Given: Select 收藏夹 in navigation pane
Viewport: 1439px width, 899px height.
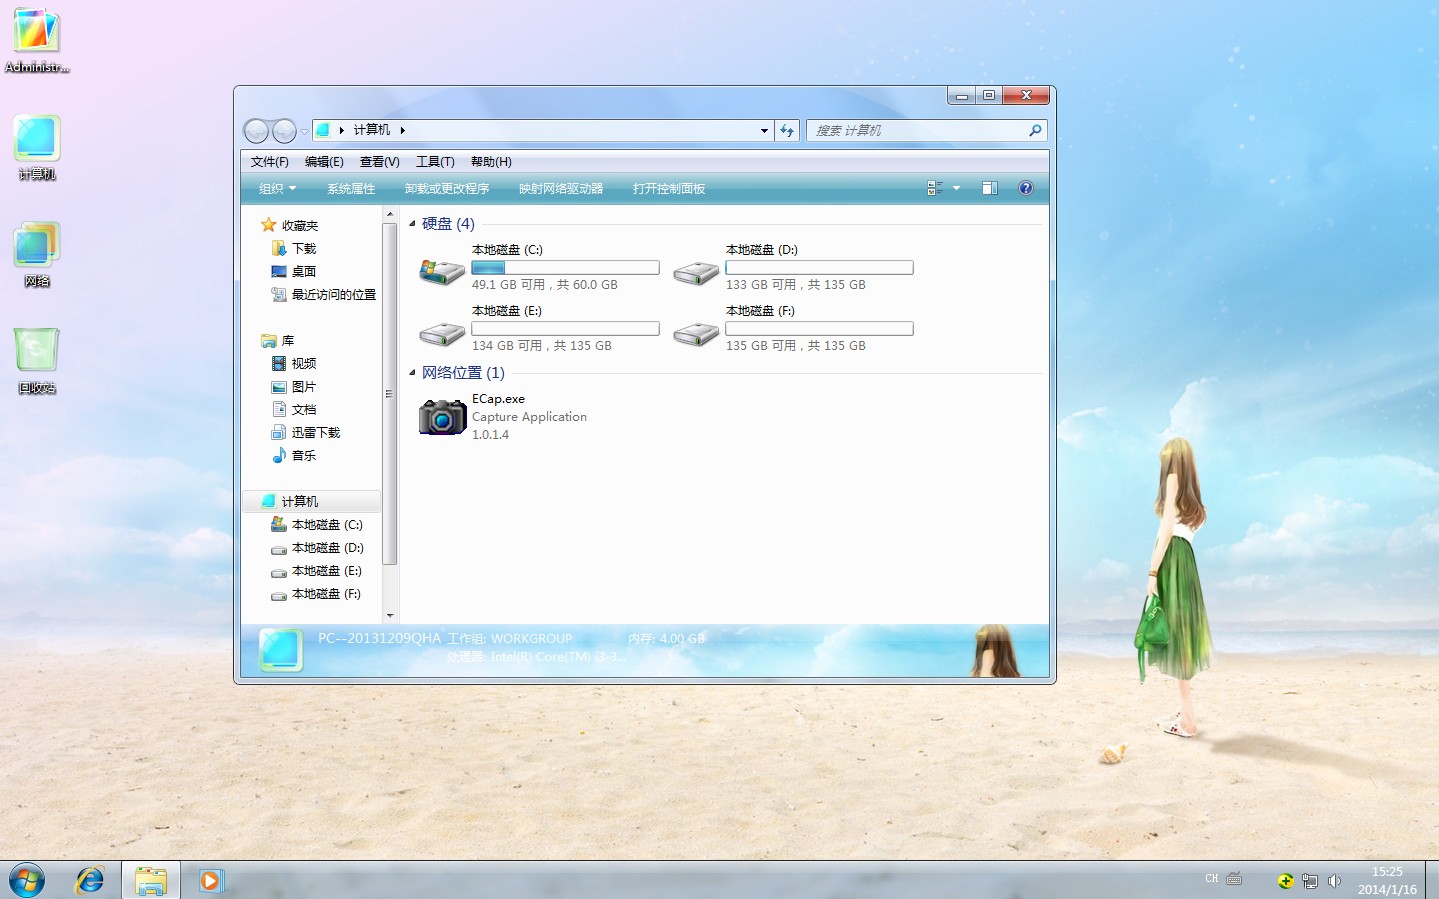Looking at the screenshot, I should coord(290,225).
